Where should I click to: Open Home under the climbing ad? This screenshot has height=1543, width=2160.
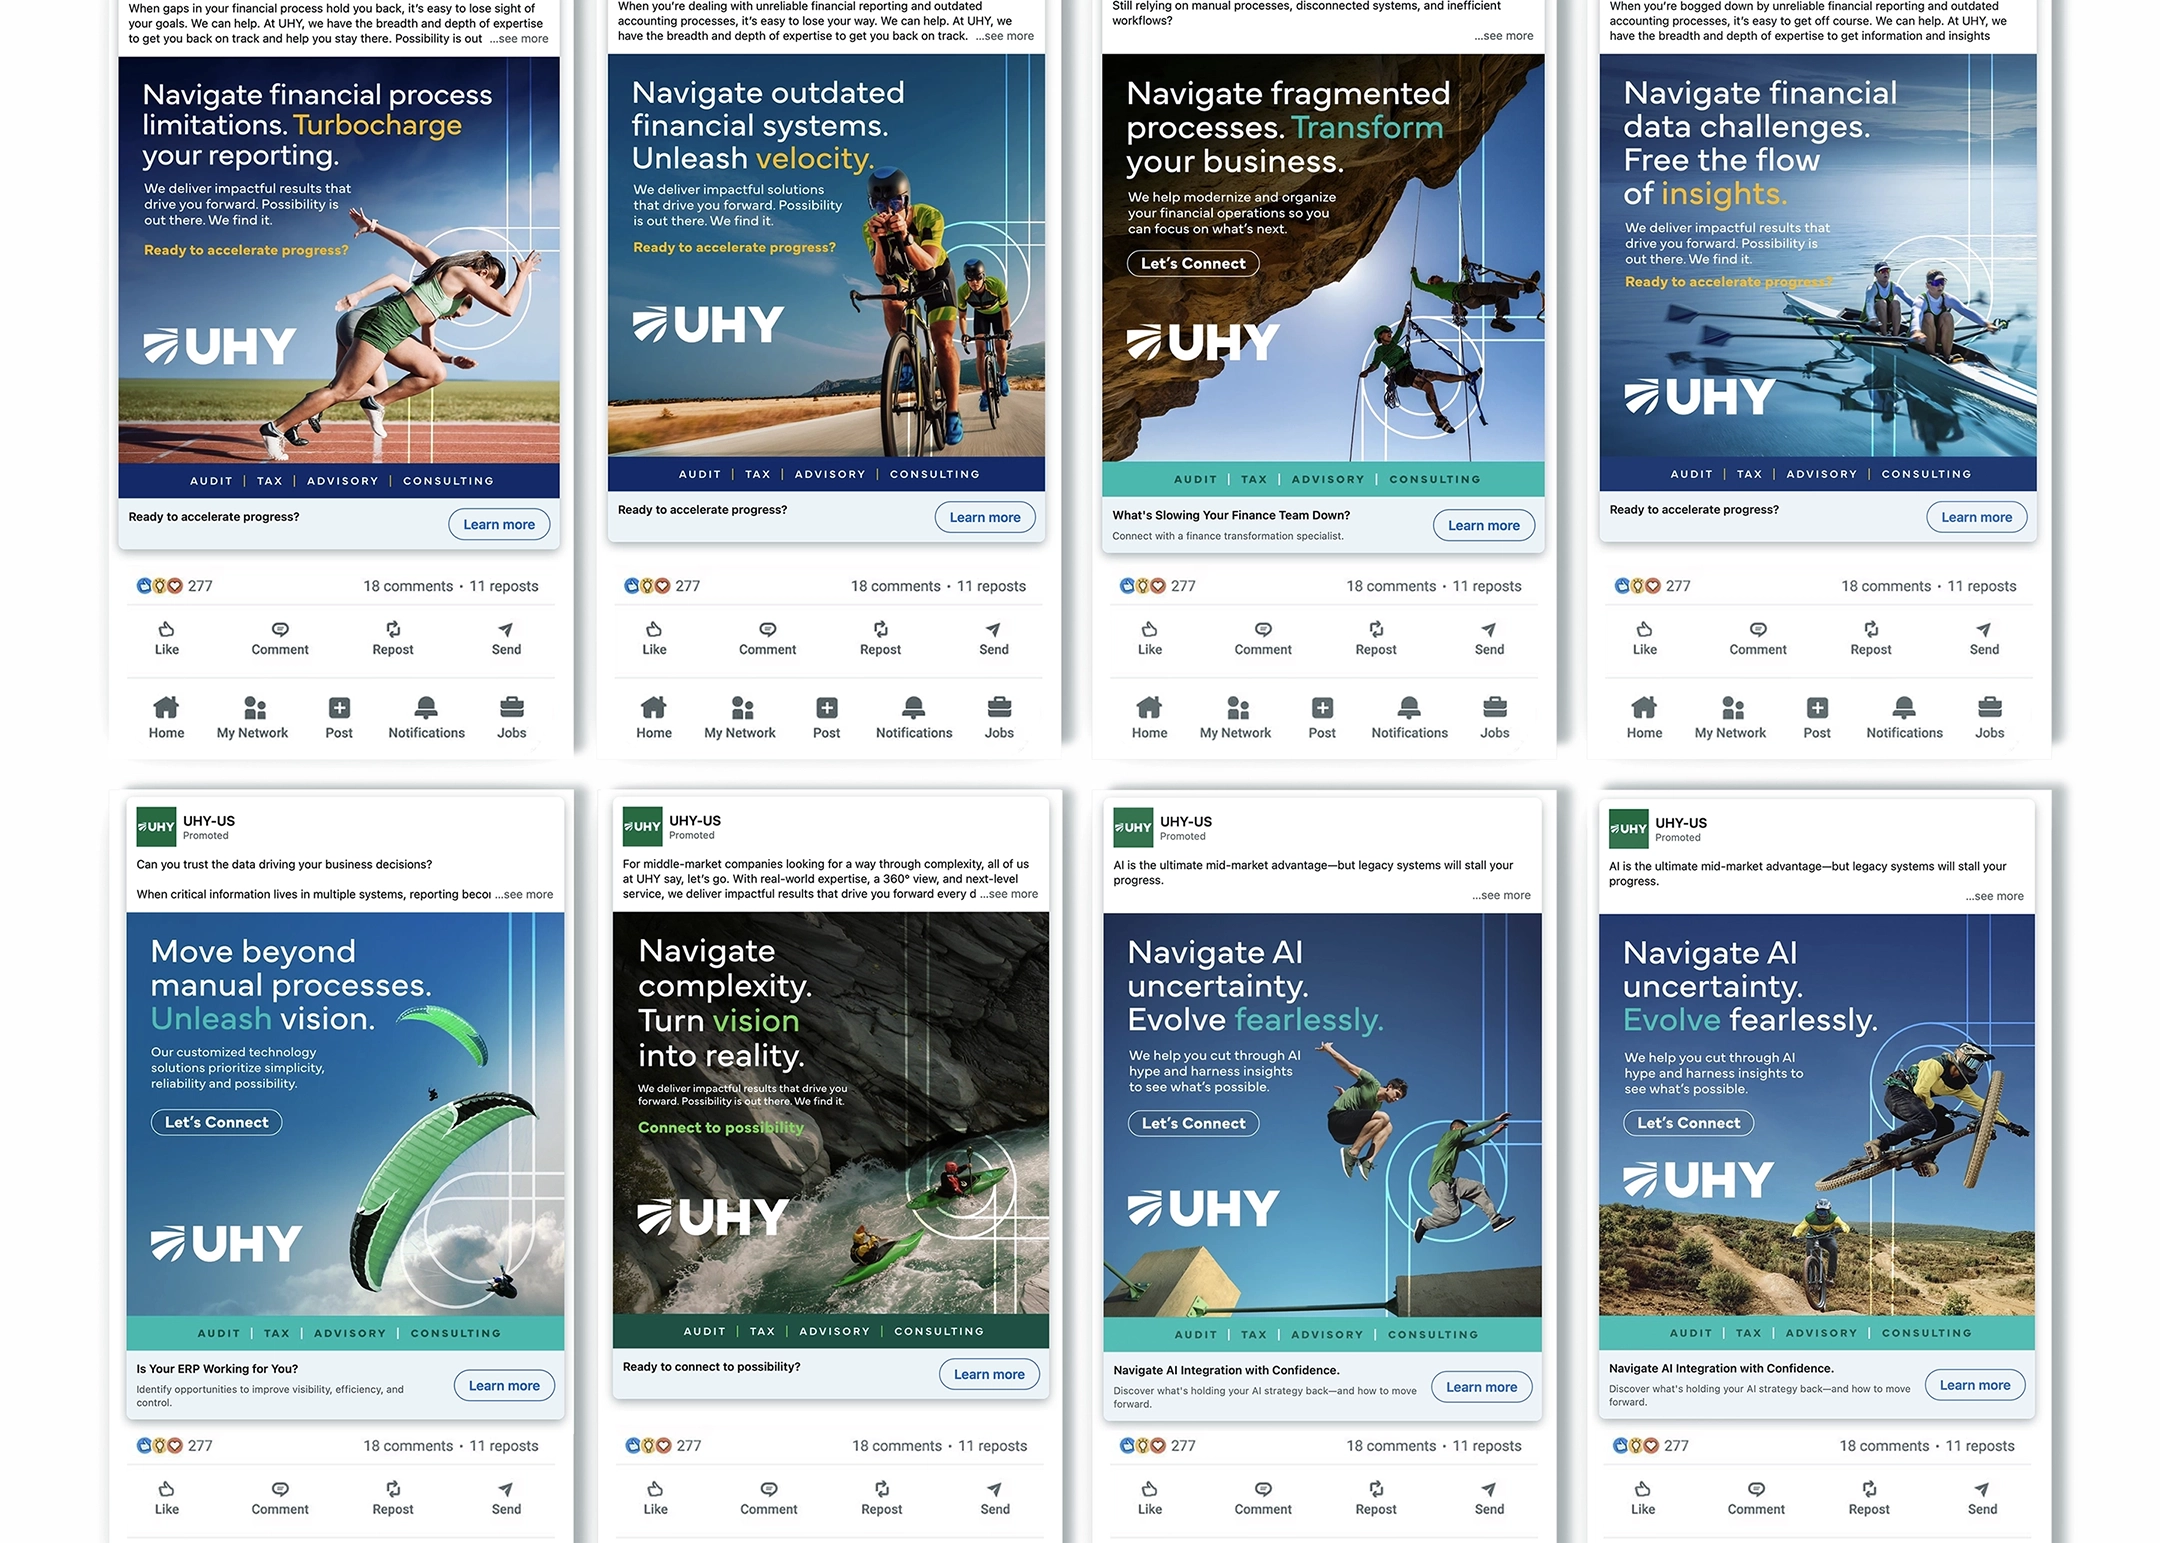(x=1149, y=718)
